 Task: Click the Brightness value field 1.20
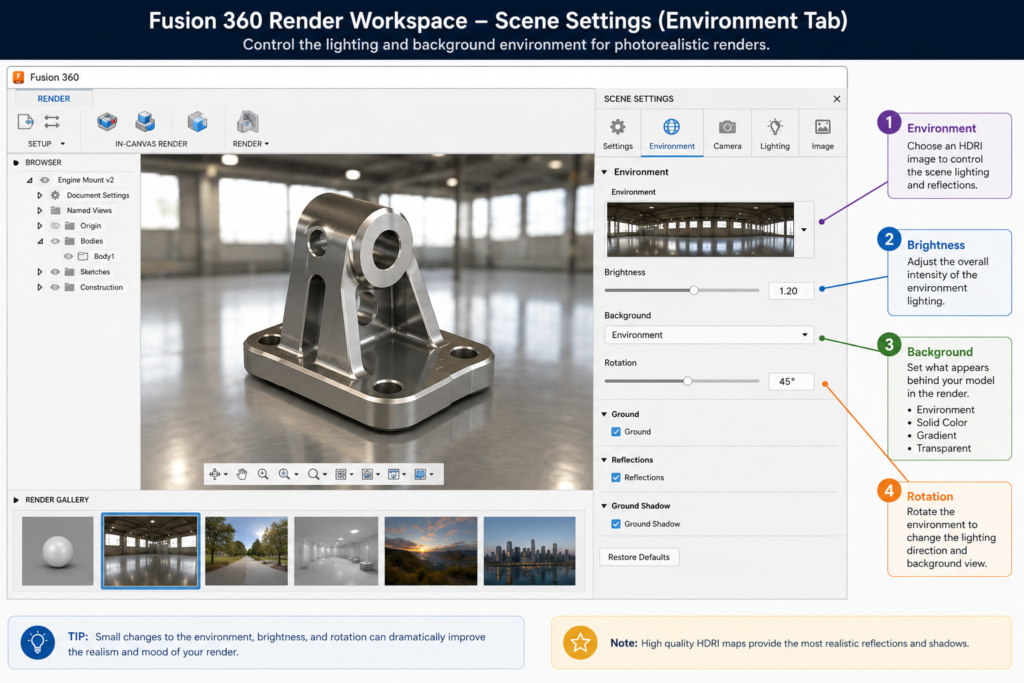pyautogui.click(x=791, y=291)
